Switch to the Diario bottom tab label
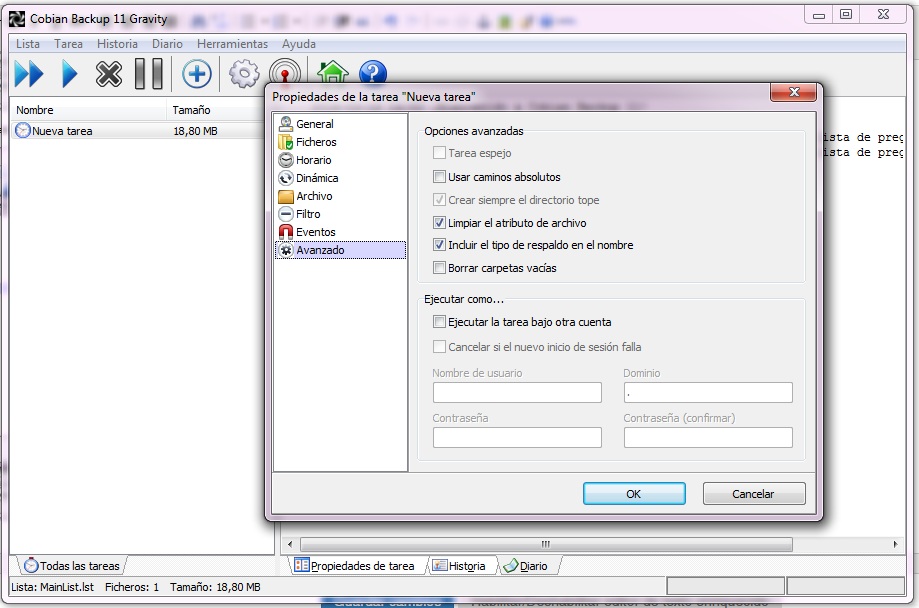 (533, 566)
